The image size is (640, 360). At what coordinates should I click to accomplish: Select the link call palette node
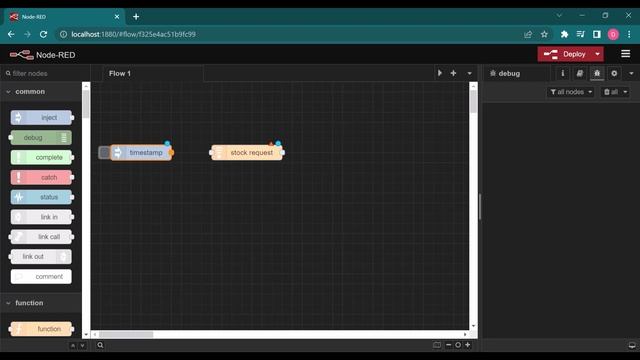[41, 237]
